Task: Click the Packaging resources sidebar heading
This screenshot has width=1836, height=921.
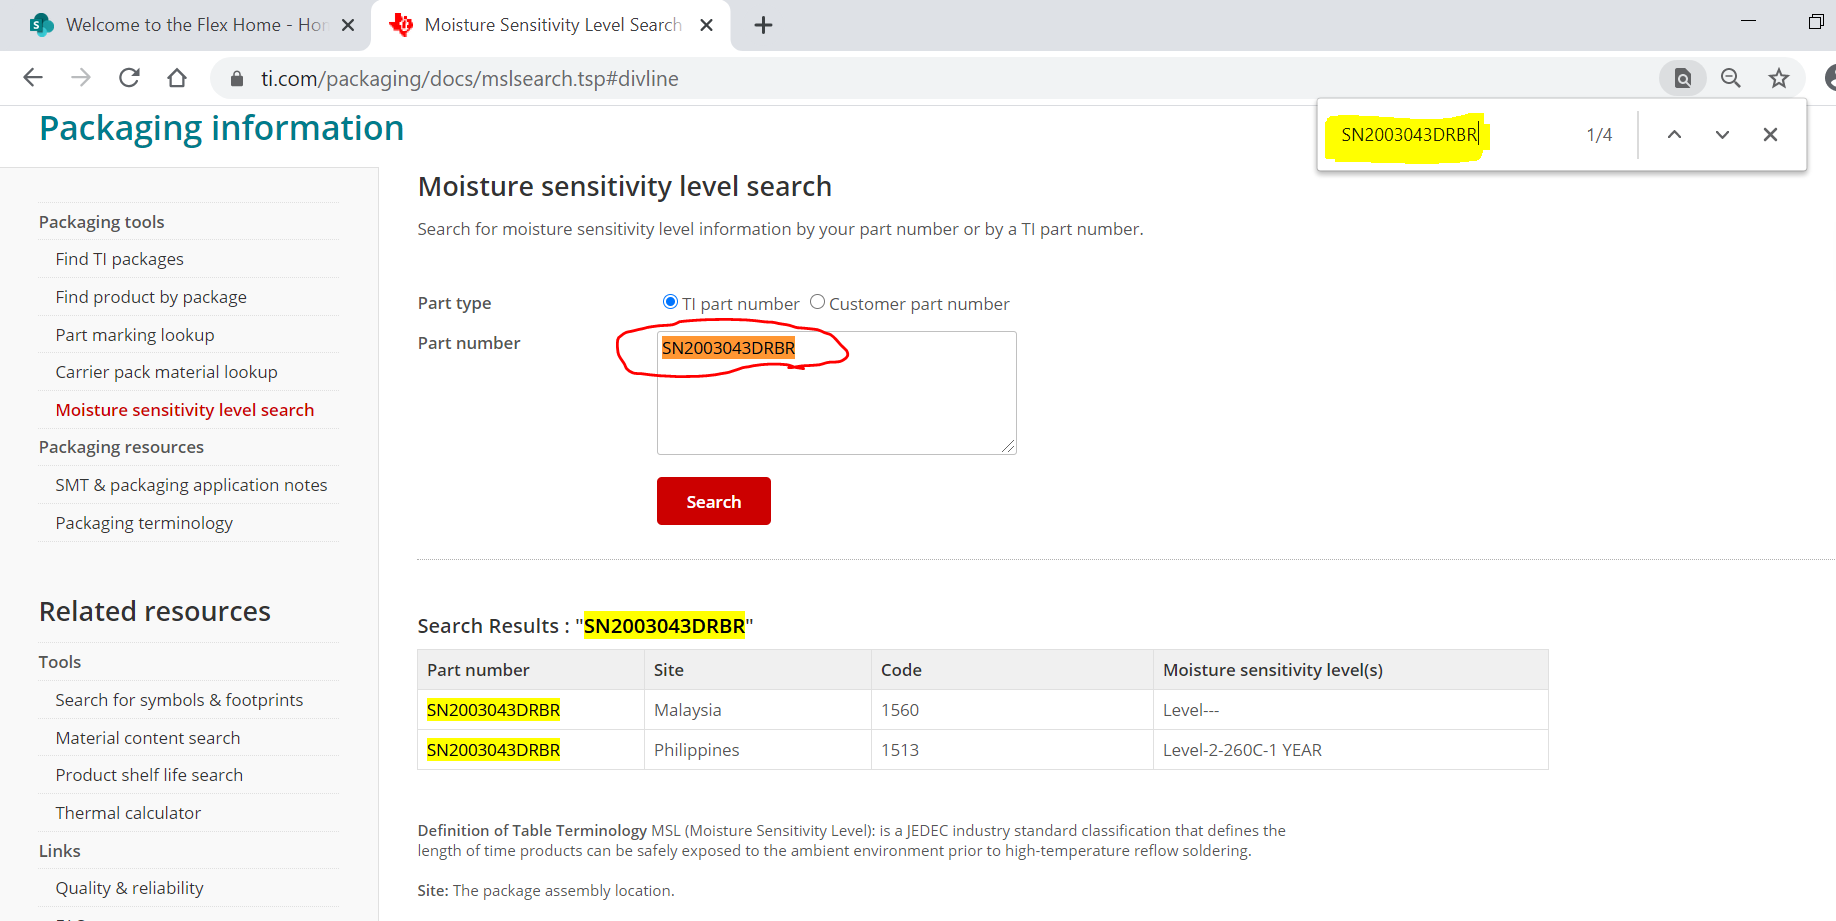Action: [121, 447]
